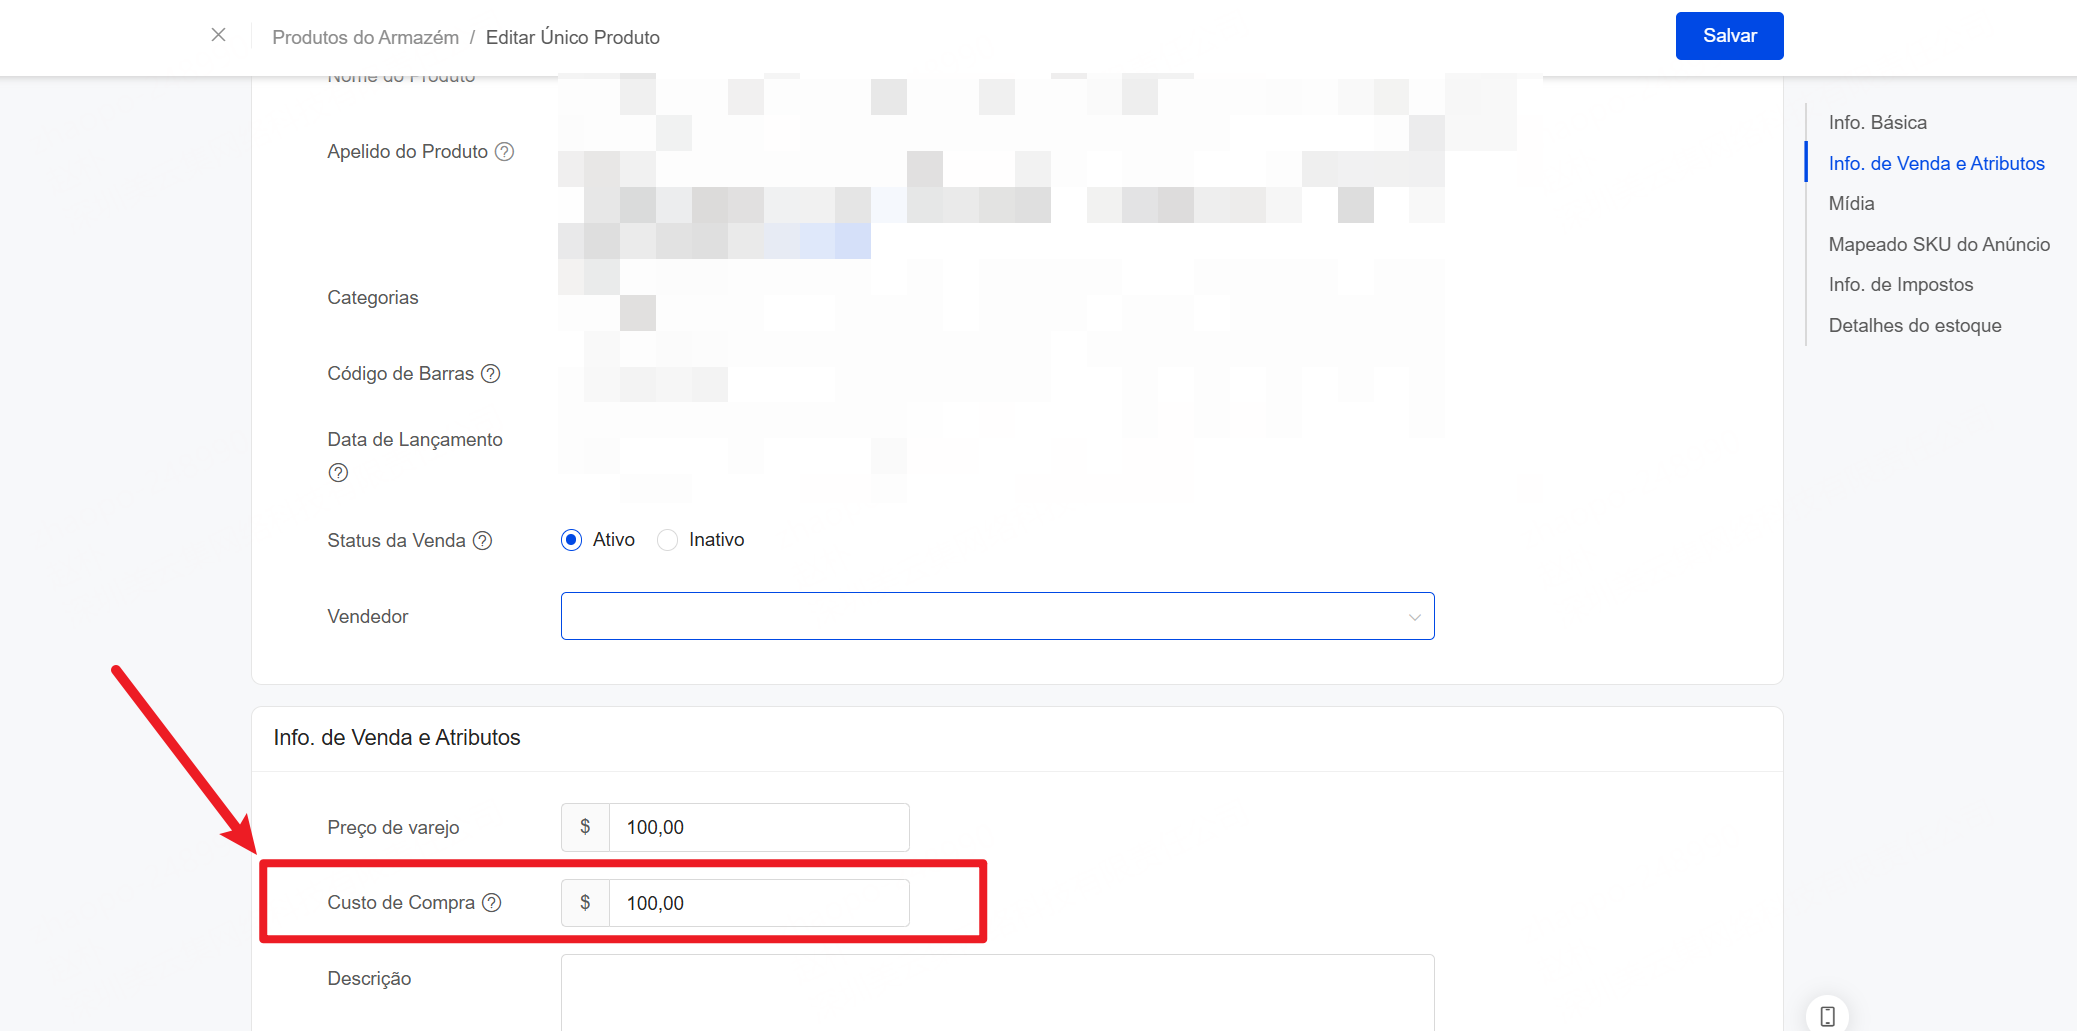Viewport: 2077px width, 1031px height.
Task: Focus the Custo de Compra price field
Action: [758, 904]
